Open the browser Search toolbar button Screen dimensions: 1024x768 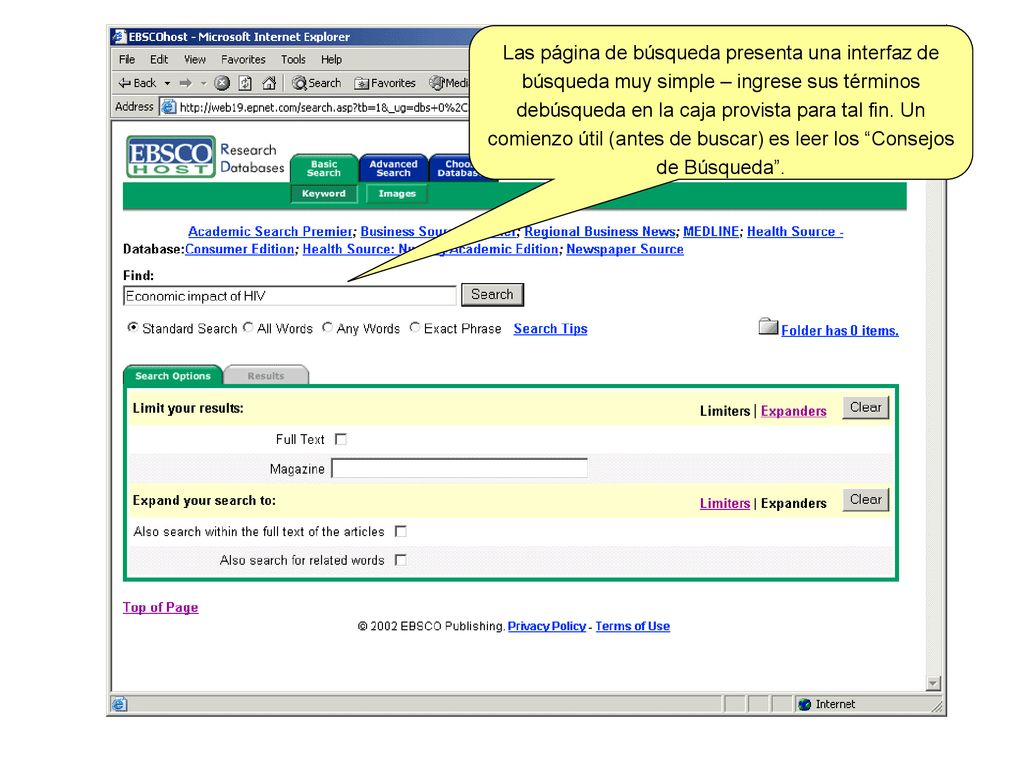[317, 83]
